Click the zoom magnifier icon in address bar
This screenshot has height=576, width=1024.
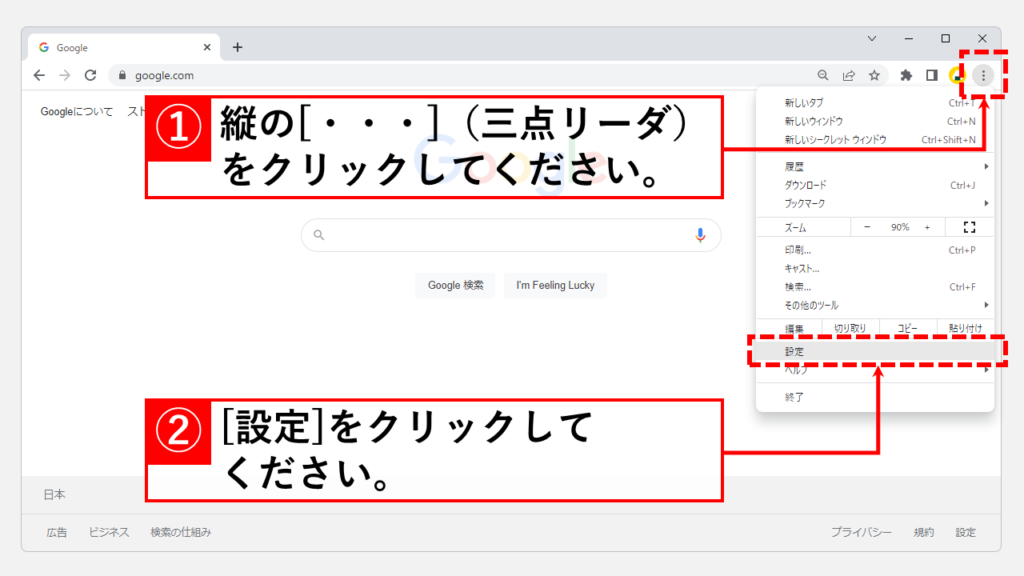click(x=823, y=75)
